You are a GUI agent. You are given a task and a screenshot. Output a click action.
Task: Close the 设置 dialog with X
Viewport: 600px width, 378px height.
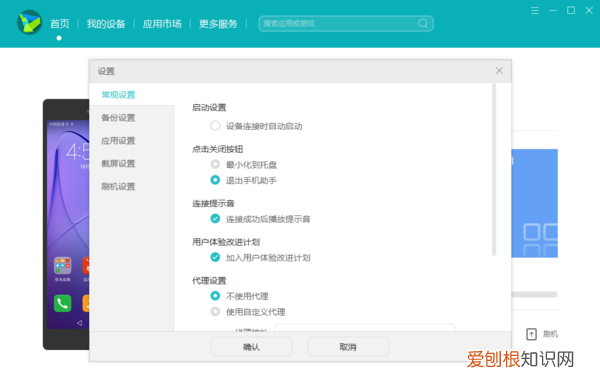(499, 70)
